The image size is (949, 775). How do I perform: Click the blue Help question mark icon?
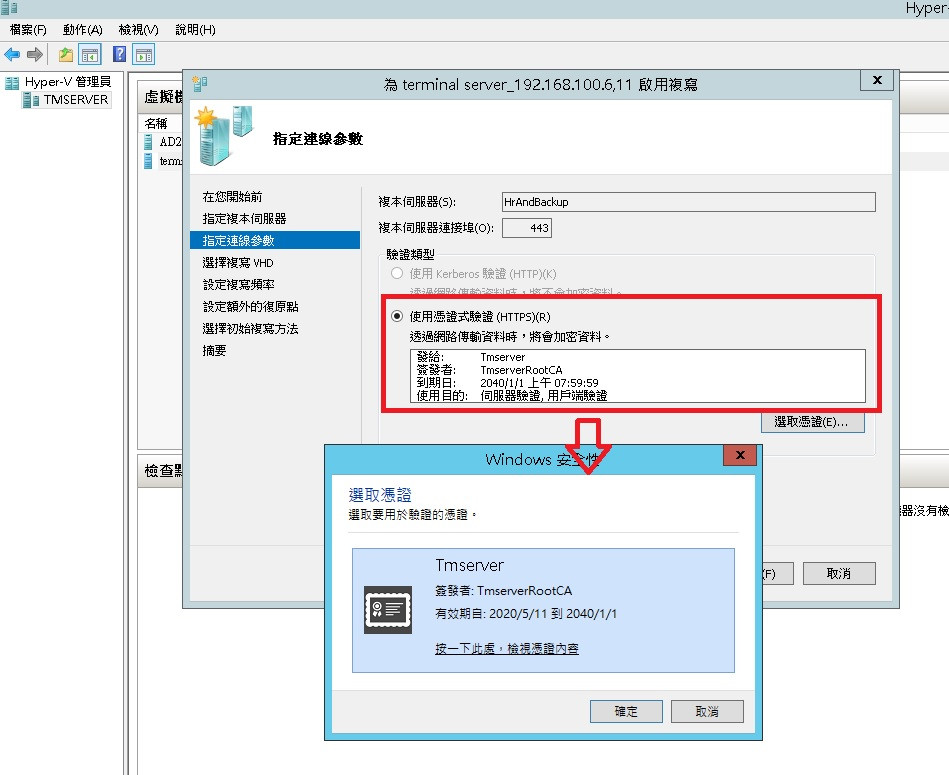[120, 54]
